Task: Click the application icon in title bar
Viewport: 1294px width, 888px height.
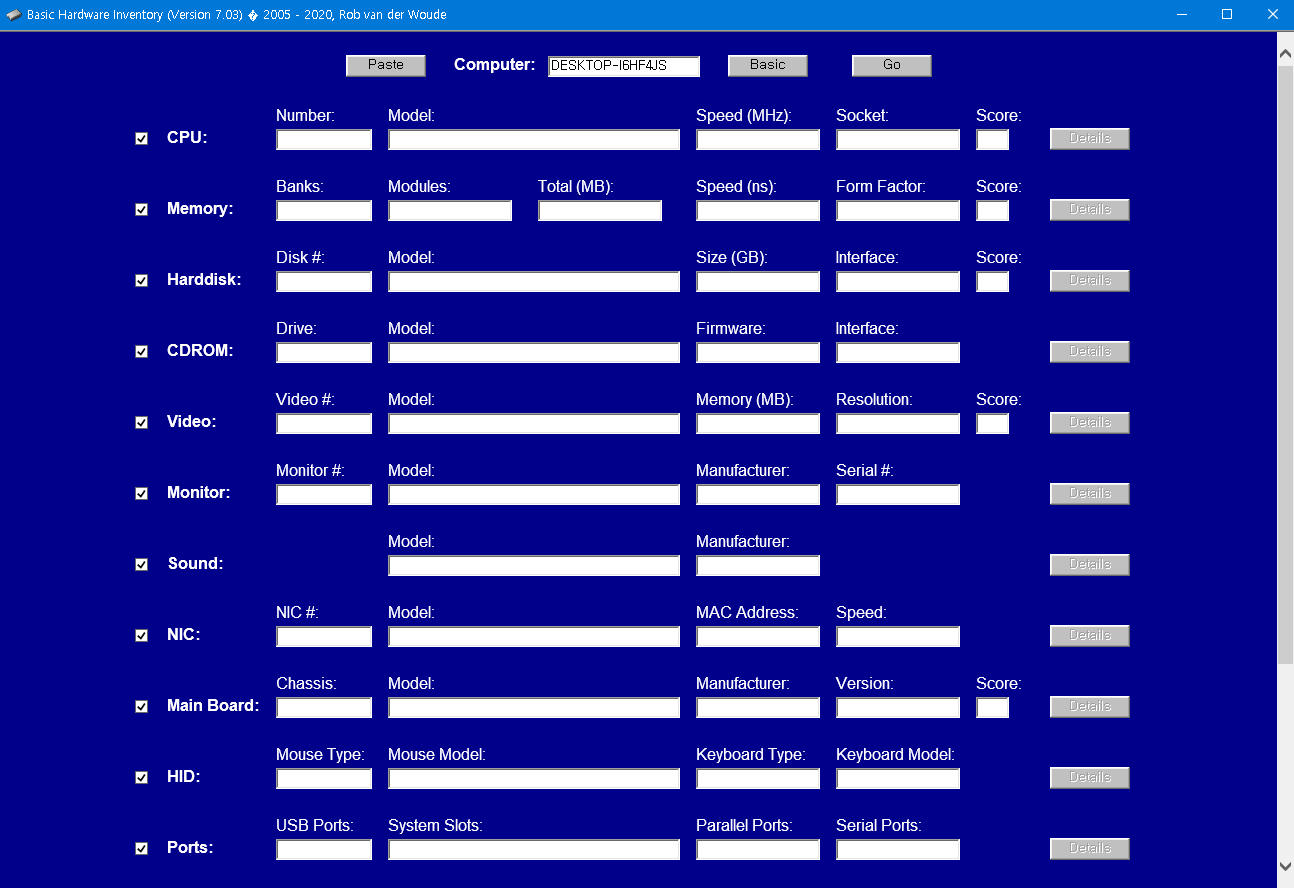Action: pyautogui.click(x=14, y=15)
